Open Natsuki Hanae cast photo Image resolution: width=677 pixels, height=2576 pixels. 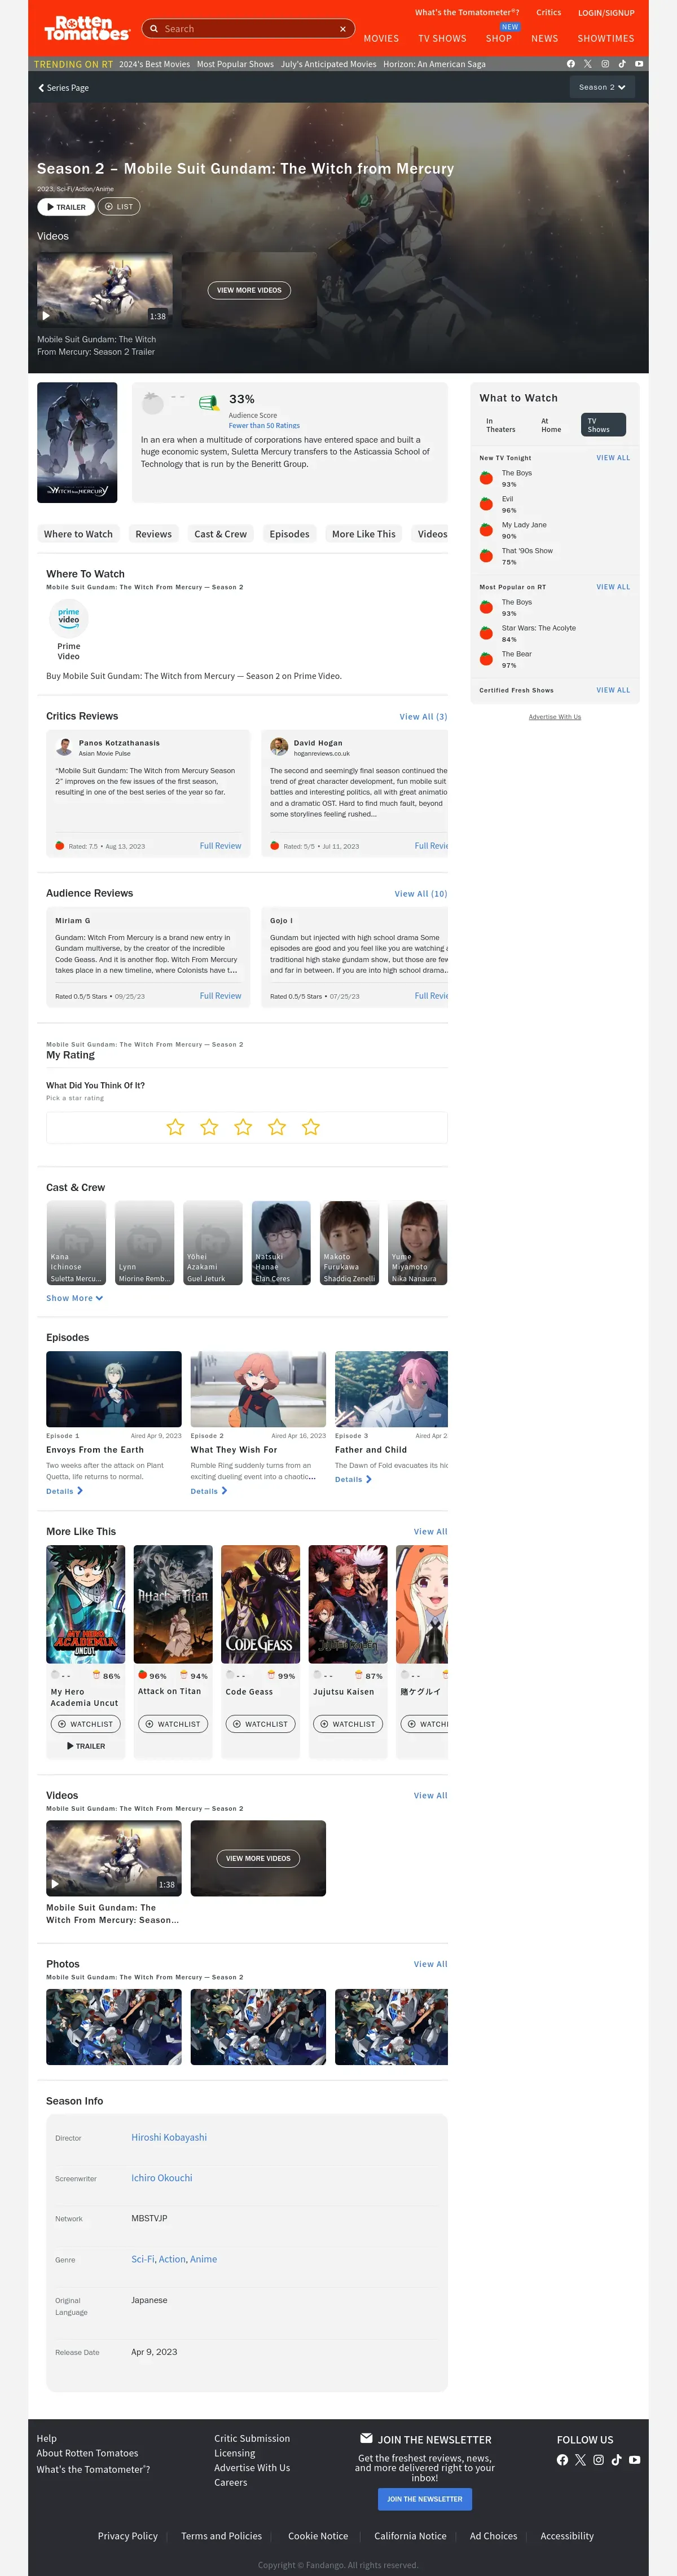(281, 1243)
